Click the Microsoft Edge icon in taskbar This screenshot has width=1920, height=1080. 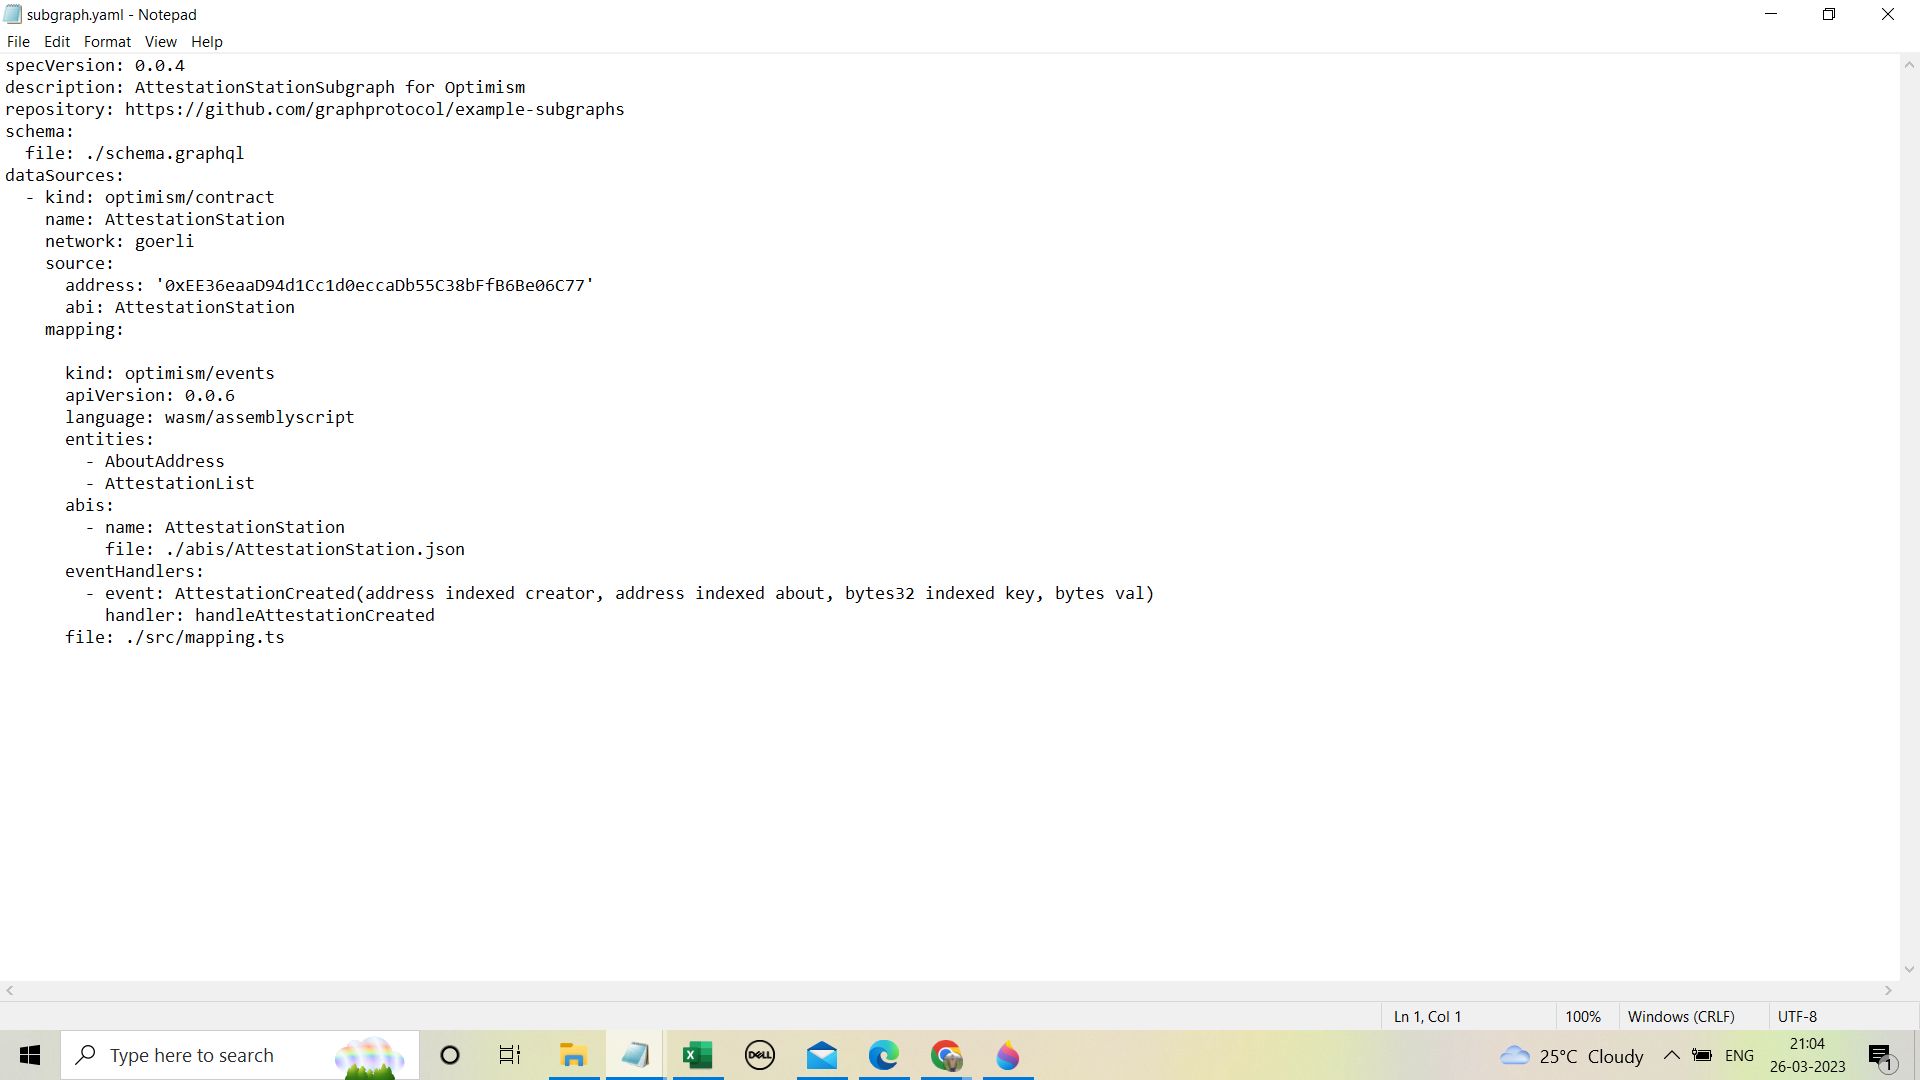pyautogui.click(x=886, y=1055)
